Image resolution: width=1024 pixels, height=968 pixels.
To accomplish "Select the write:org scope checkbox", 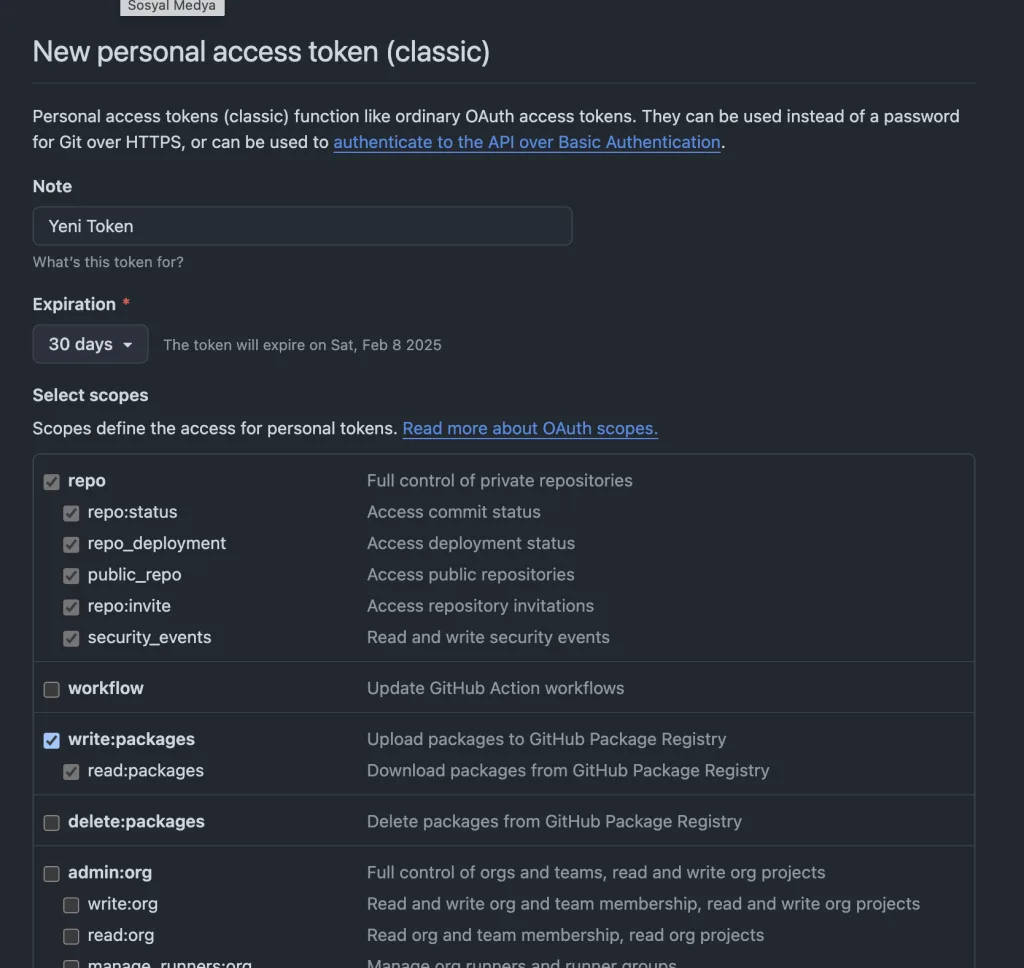I will pos(71,905).
